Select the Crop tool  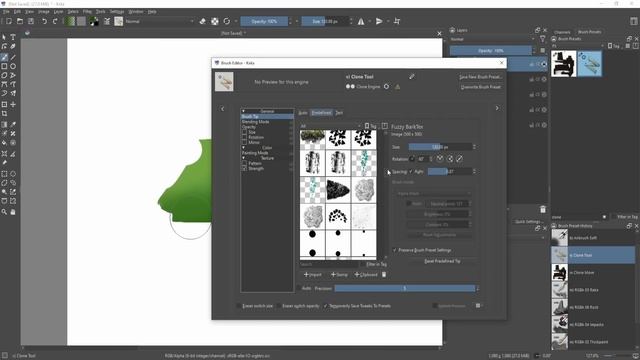(x=4, y=113)
